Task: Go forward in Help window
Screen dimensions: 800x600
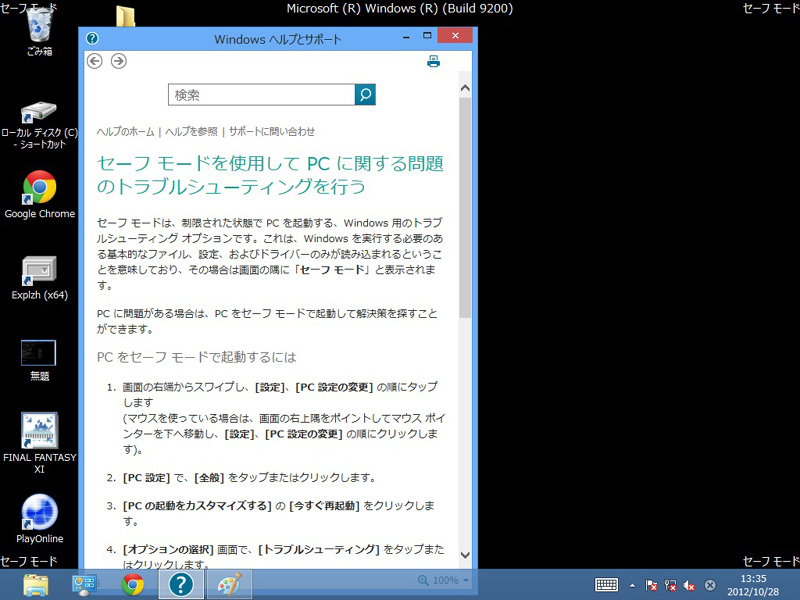Action: (x=119, y=61)
